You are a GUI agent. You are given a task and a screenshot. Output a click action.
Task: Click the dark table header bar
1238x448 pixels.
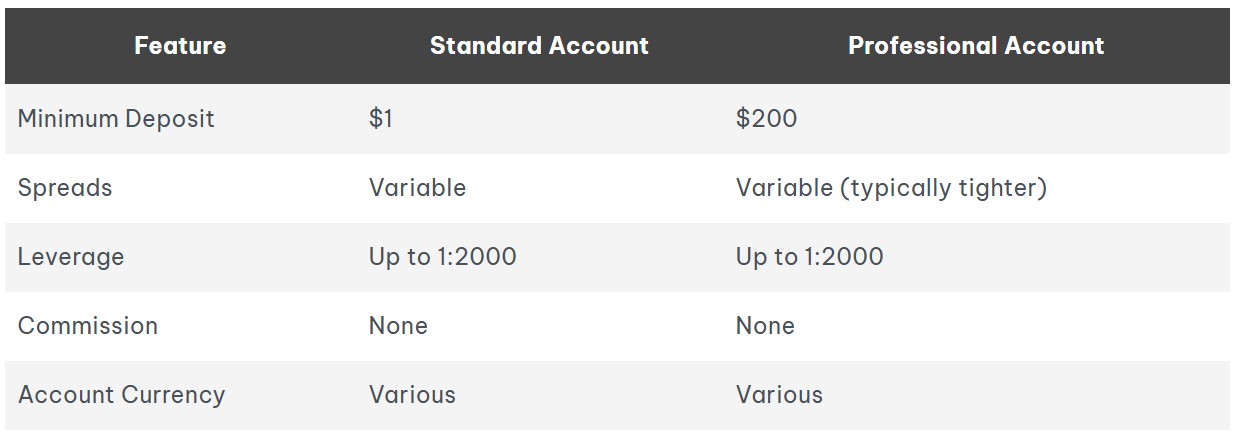[617, 46]
